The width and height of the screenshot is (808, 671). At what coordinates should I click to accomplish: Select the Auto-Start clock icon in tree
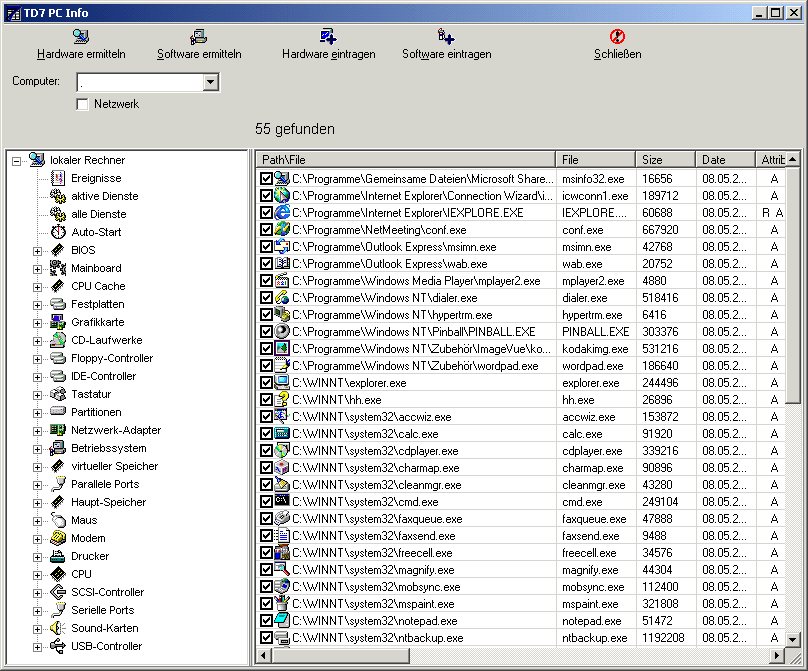click(x=58, y=232)
